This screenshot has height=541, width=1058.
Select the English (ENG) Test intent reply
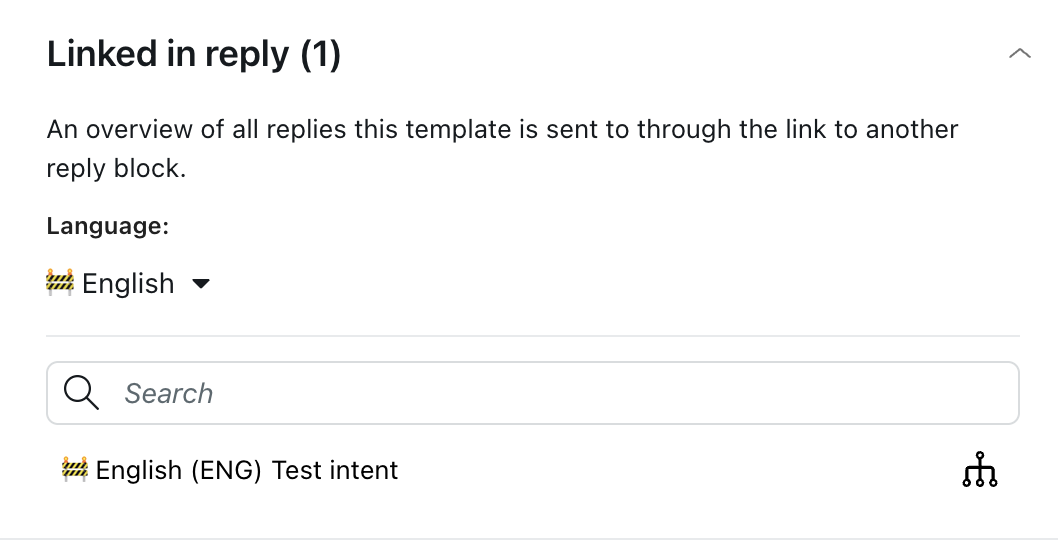coord(532,470)
